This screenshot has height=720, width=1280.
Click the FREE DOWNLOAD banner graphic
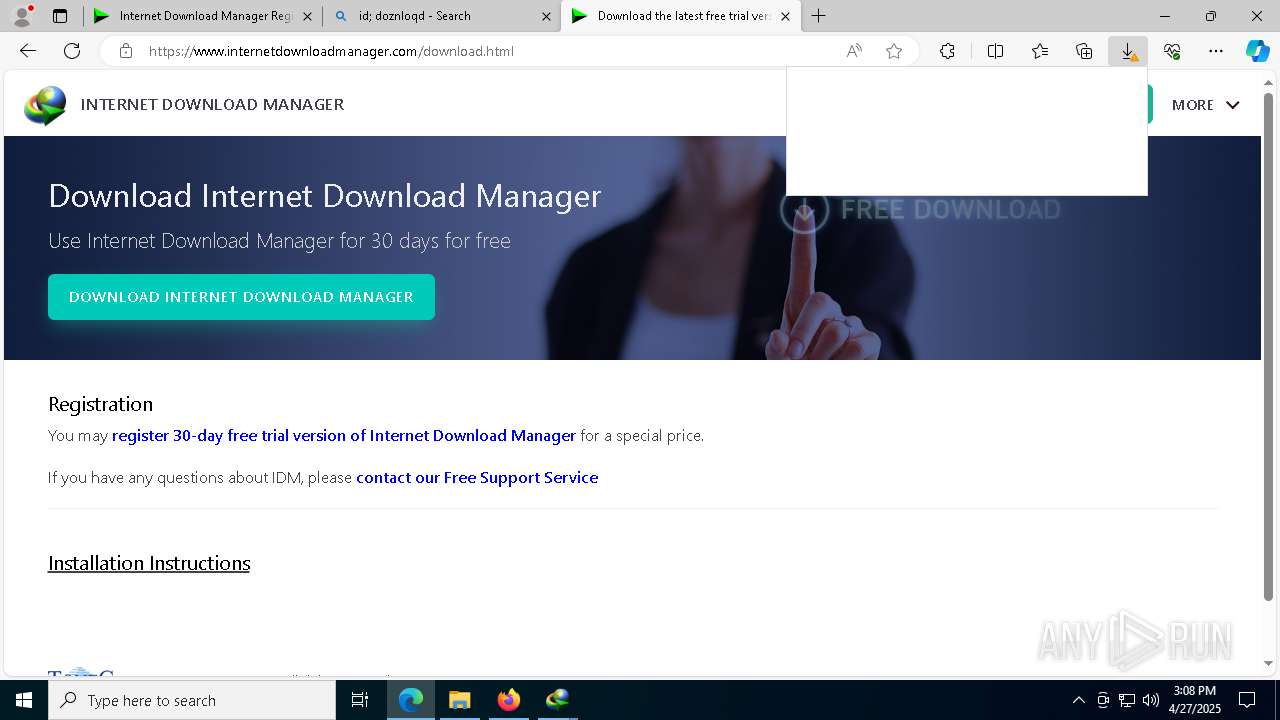(x=920, y=210)
